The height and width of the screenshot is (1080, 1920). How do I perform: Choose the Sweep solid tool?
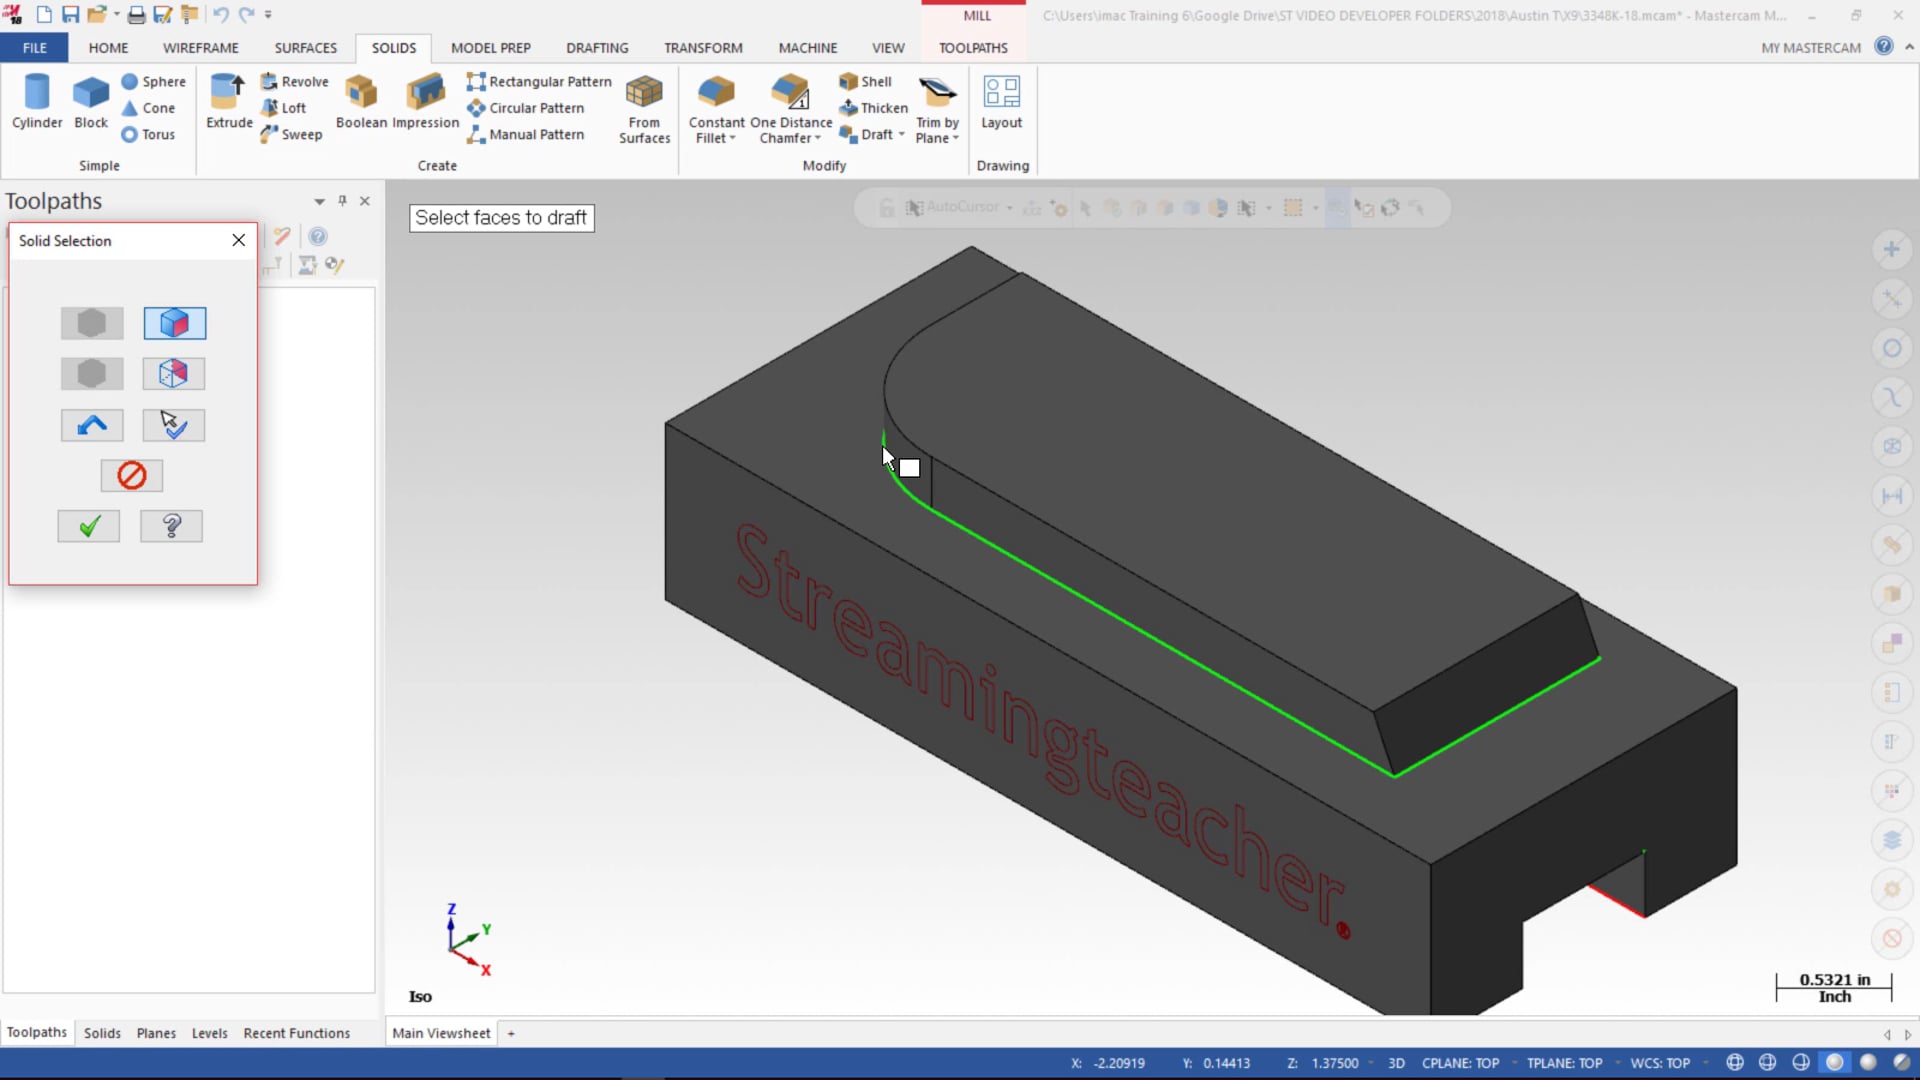click(x=292, y=134)
